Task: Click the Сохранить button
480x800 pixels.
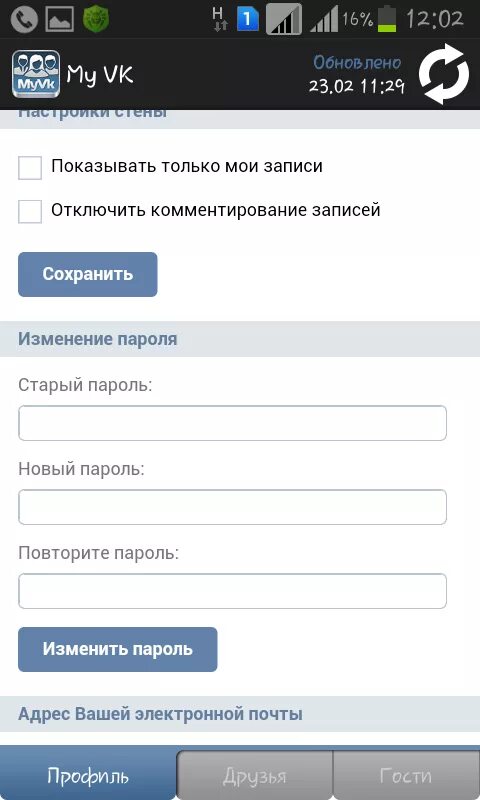Action: coord(88,274)
